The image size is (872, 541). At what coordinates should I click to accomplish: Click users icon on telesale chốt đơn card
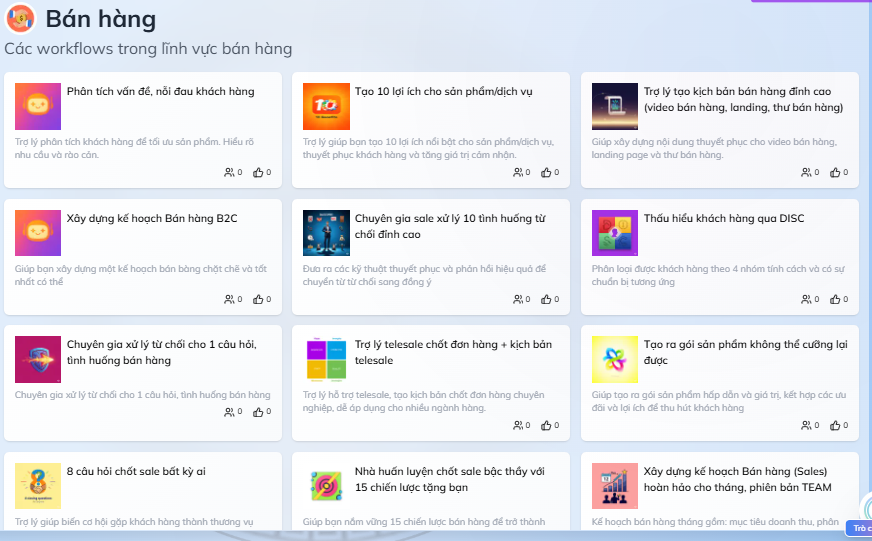[518, 425]
